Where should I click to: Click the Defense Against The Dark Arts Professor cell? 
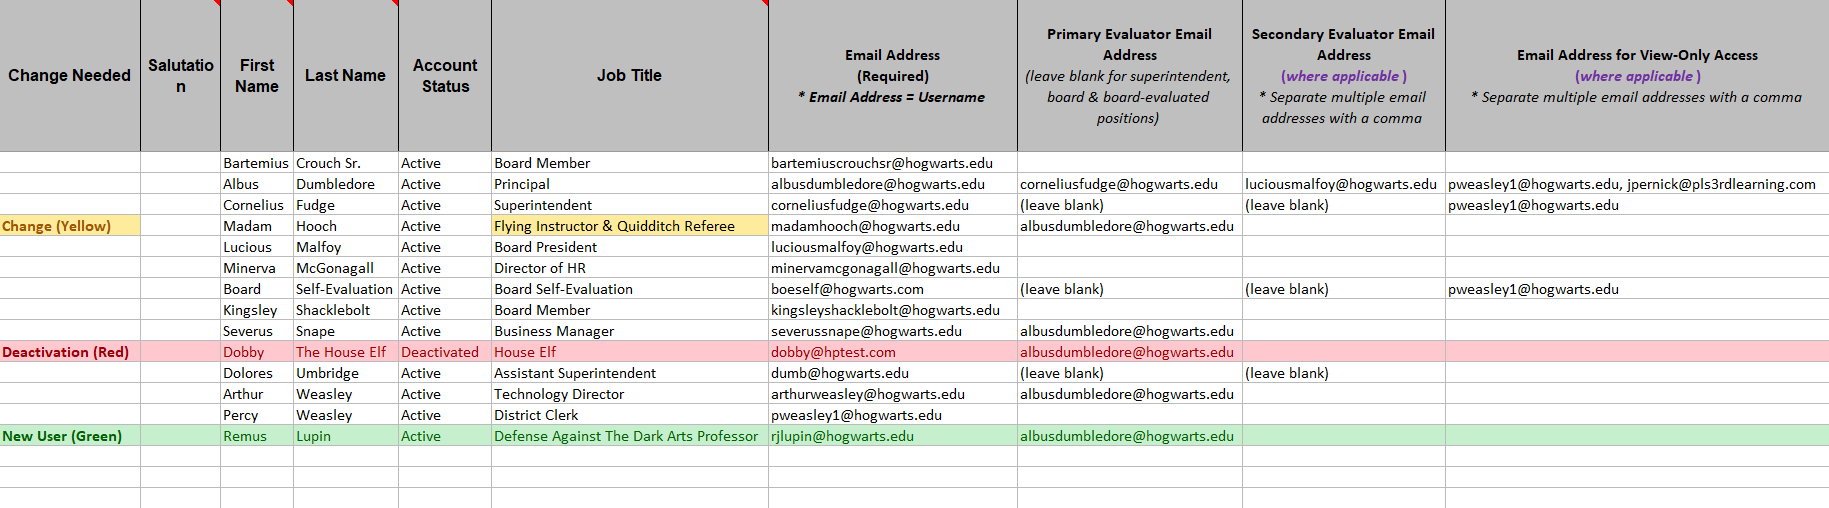coord(626,436)
